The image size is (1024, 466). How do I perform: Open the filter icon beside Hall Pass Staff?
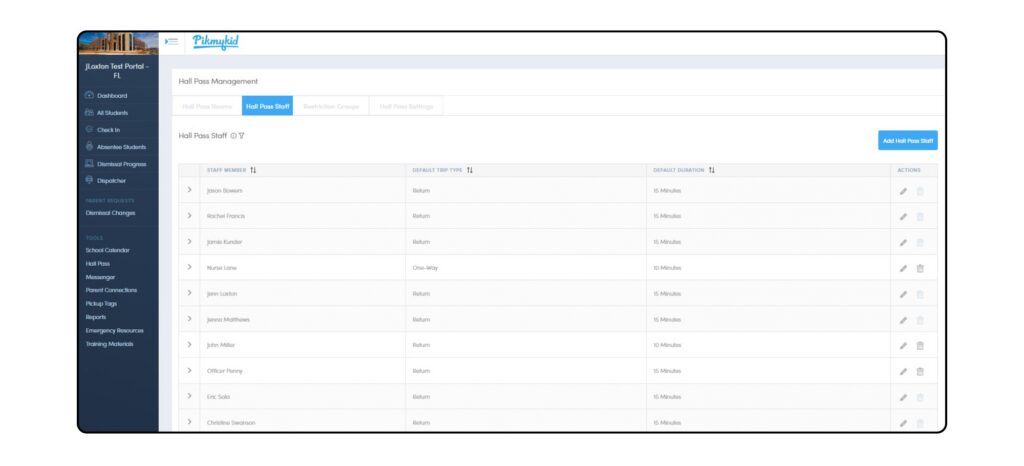click(242, 136)
